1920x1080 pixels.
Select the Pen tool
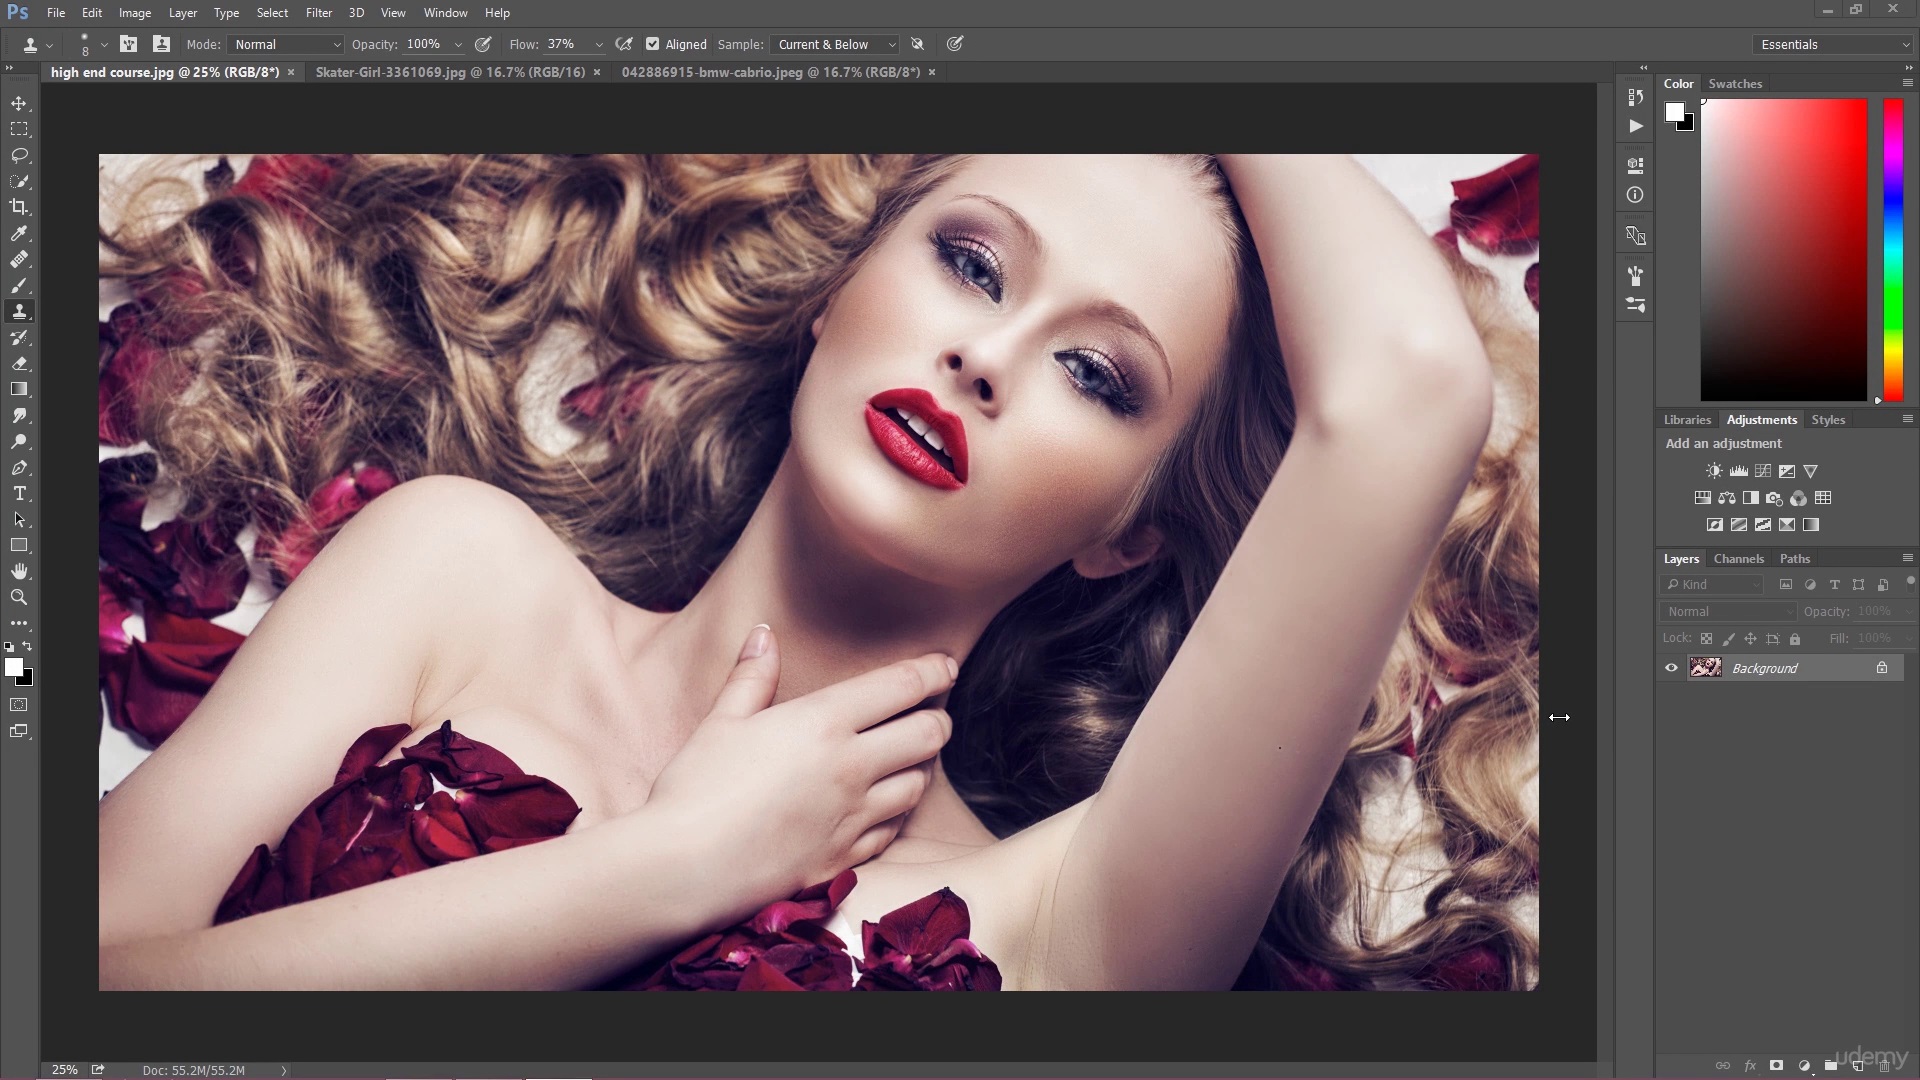(19, 467)
